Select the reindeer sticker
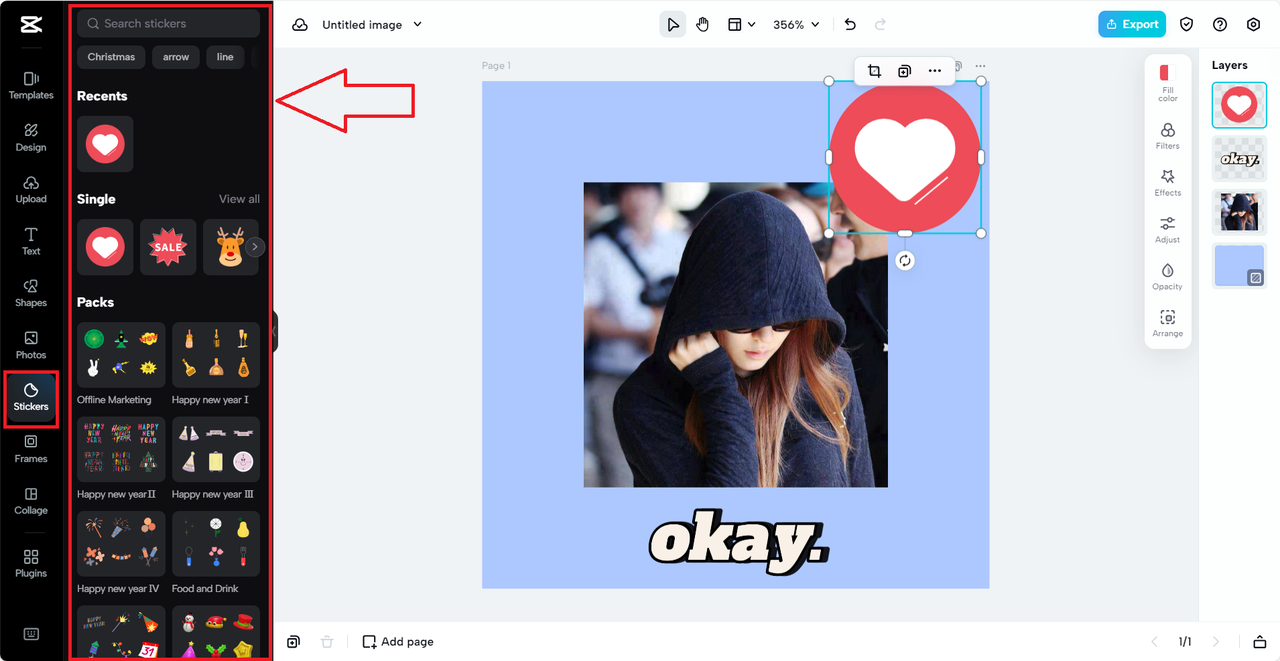The width and height of the screenshot is (1280, 661). (231, 247)
